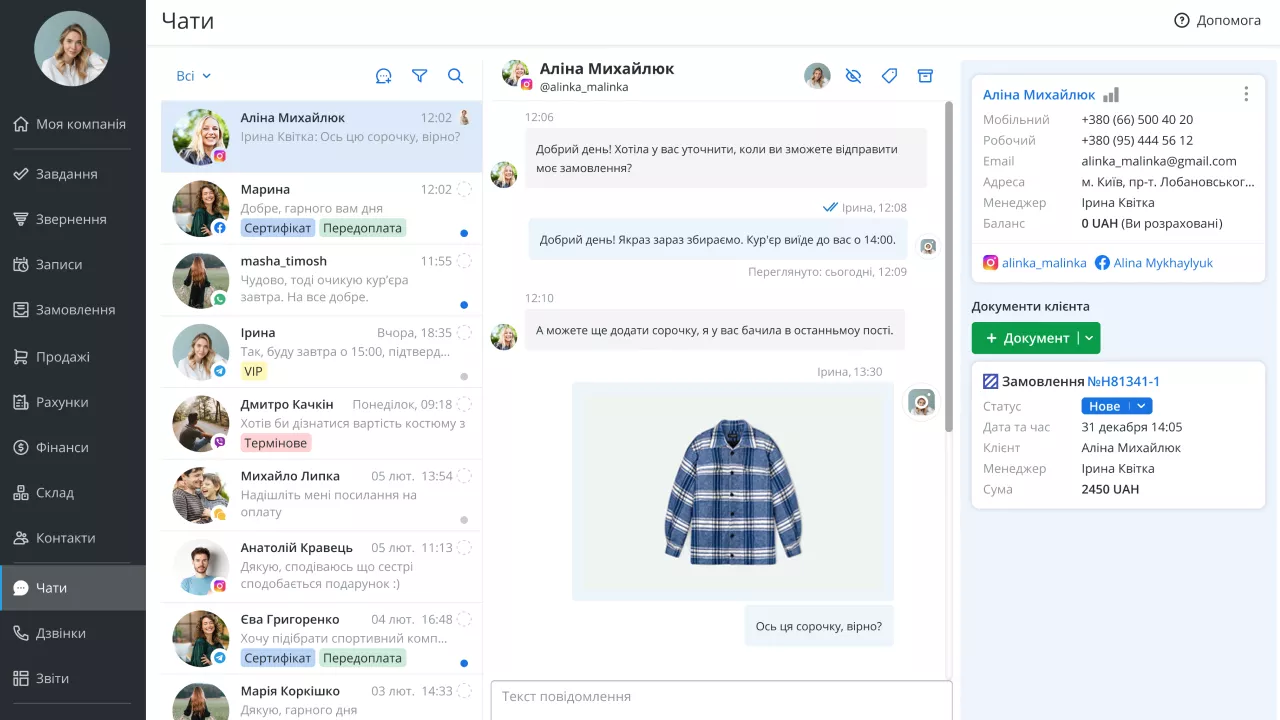
Task: Click the Сертифікат tag on Марина chat
Action: pyautogui.click(x=278, y=228)
